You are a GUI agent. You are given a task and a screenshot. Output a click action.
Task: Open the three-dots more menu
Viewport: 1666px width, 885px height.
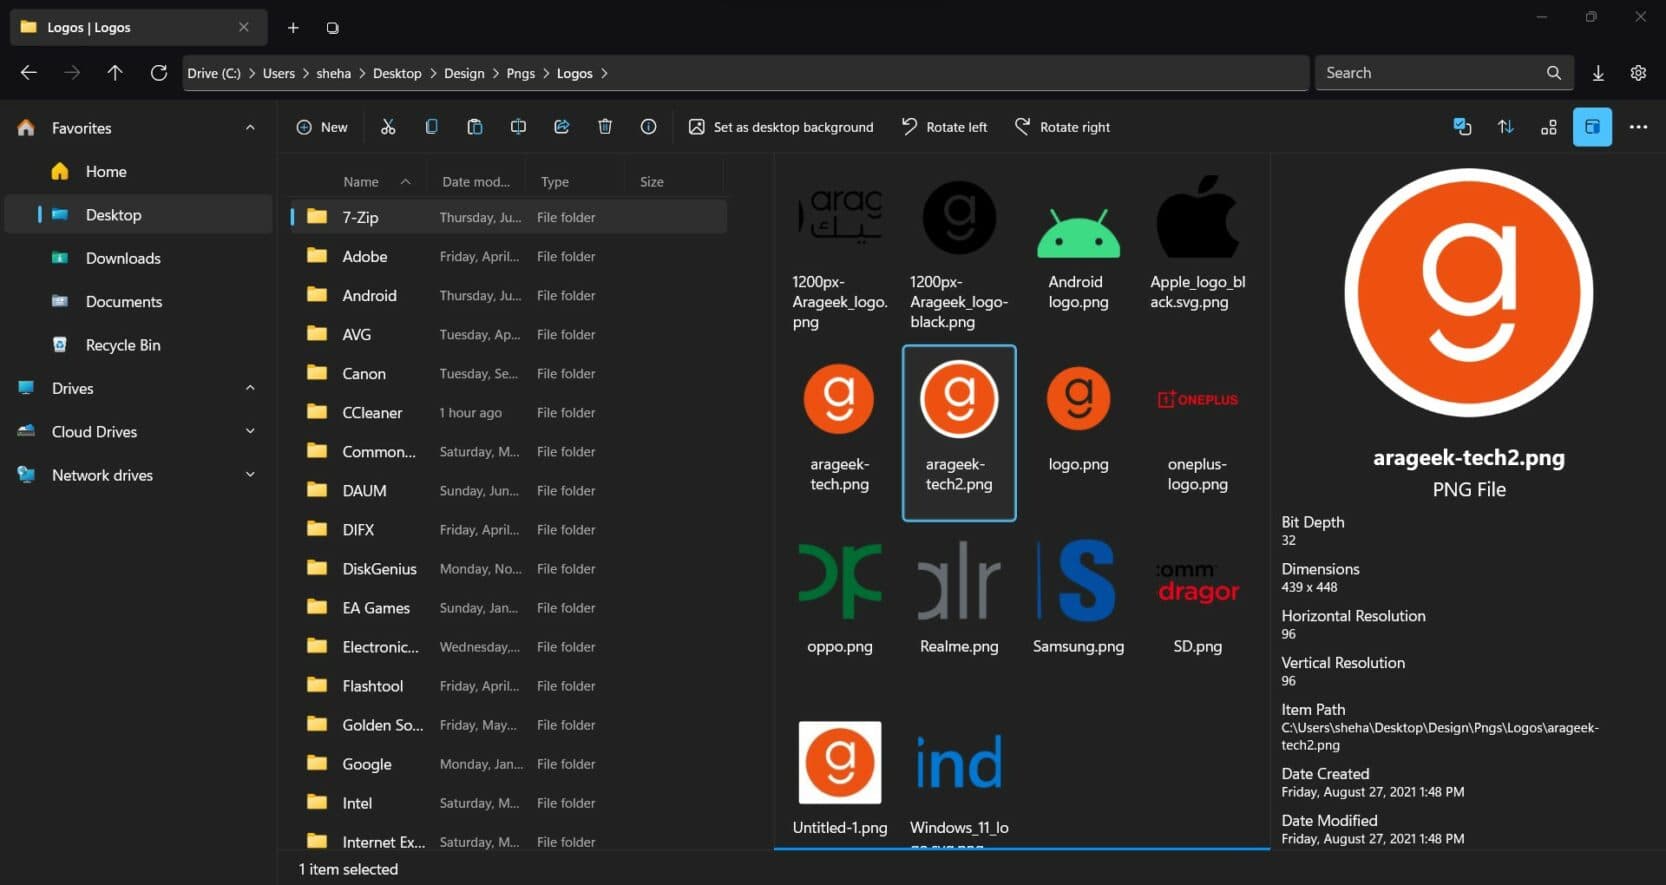coord(1638,127)
